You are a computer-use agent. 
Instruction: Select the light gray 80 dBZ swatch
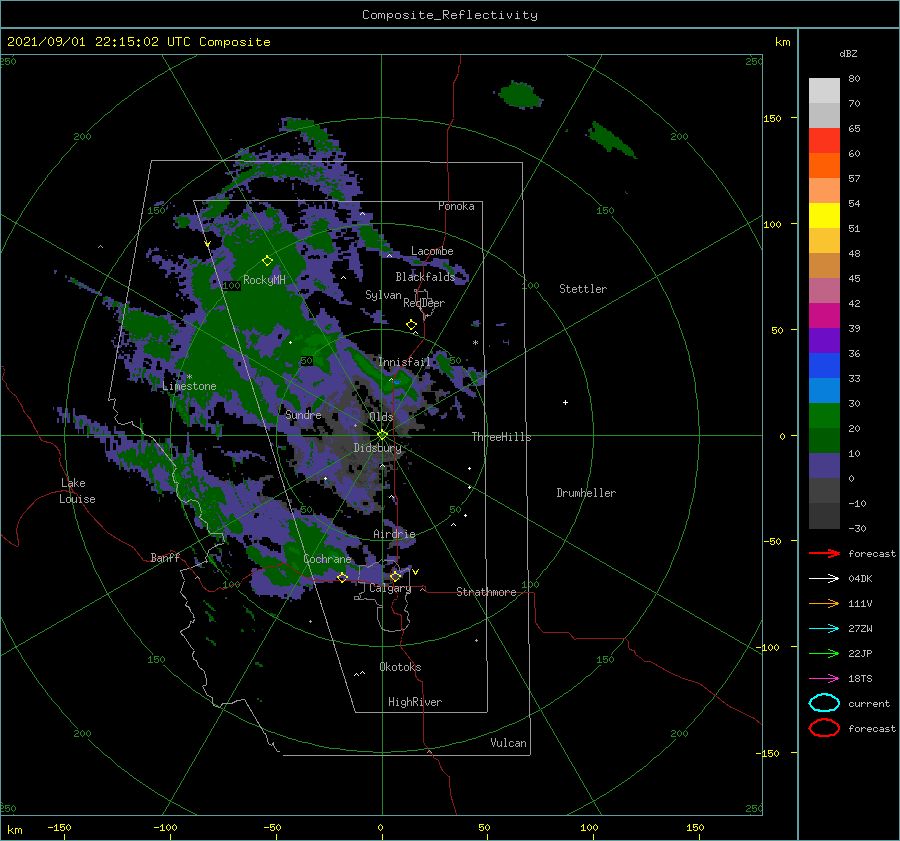[824, 90]
